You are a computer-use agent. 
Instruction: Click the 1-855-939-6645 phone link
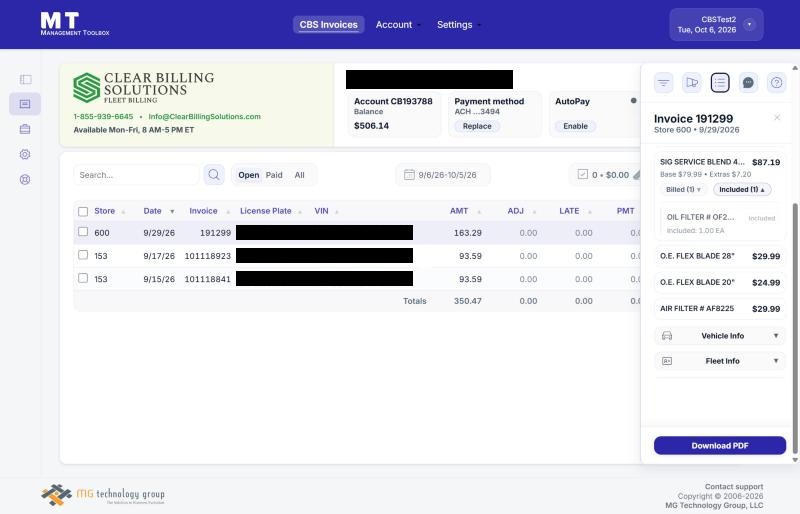(103, 116)
